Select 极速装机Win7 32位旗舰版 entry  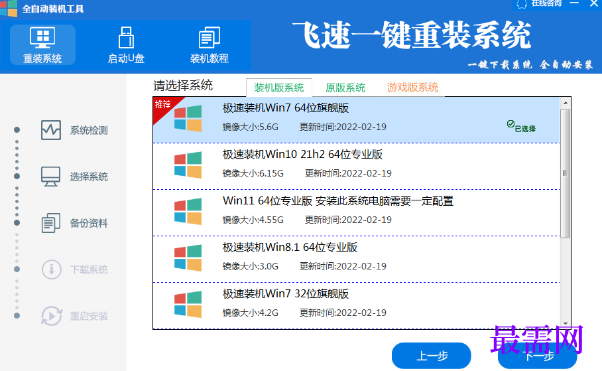(x=356, y=306)
